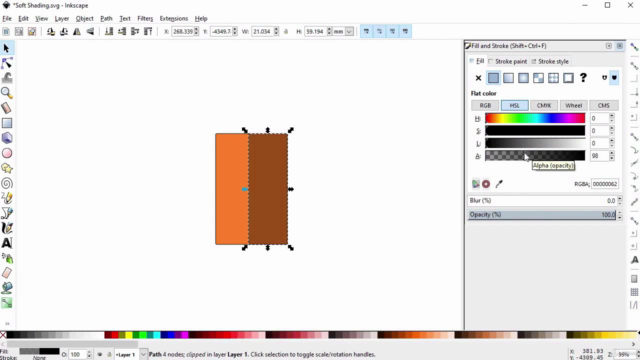Screen dimensions: 640x360
Task: Expand the toolbox overflow chevron
Action: 7,324
